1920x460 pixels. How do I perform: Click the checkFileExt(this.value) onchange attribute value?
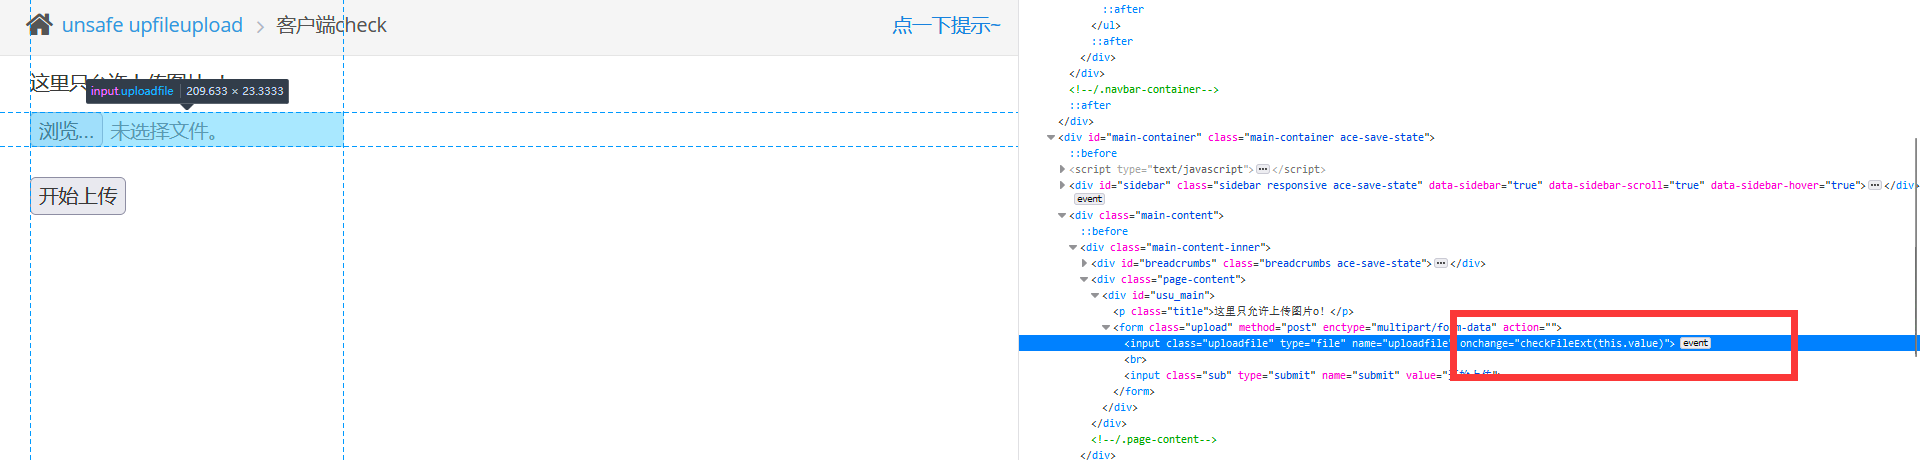click(1590, 344)
